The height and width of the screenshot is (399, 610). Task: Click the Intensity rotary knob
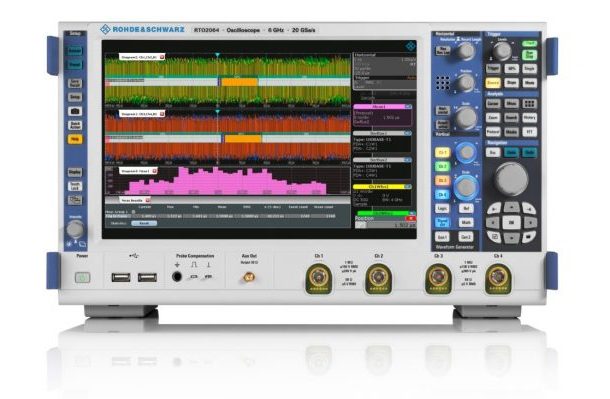(x=75, y=229)
